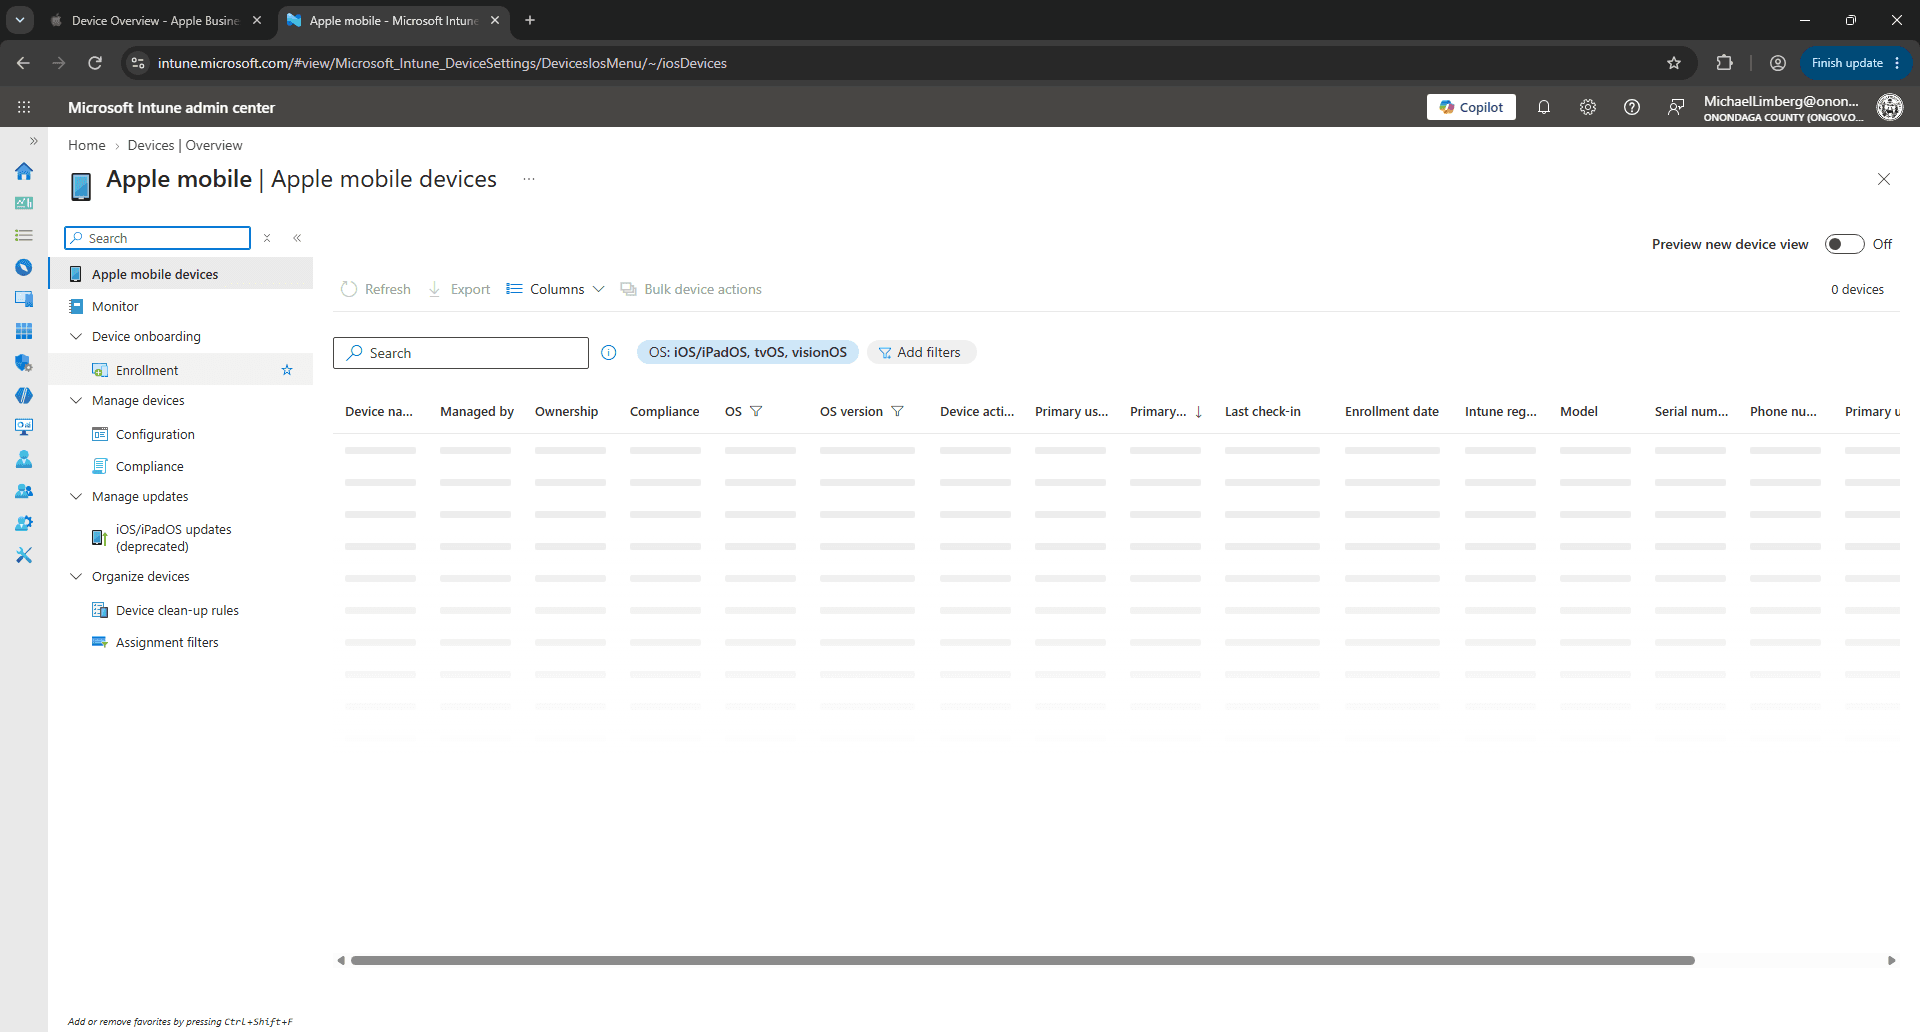The image size is (1920, 1032).
Task: Toggle Preview new device view switch
Action: click(1844, 244)
